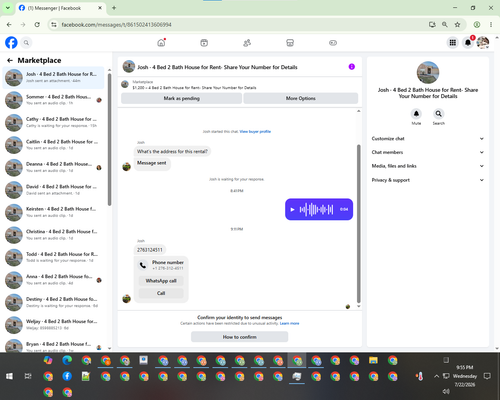
Task: Open the Facebook search icon
Action: coord(26,43)
